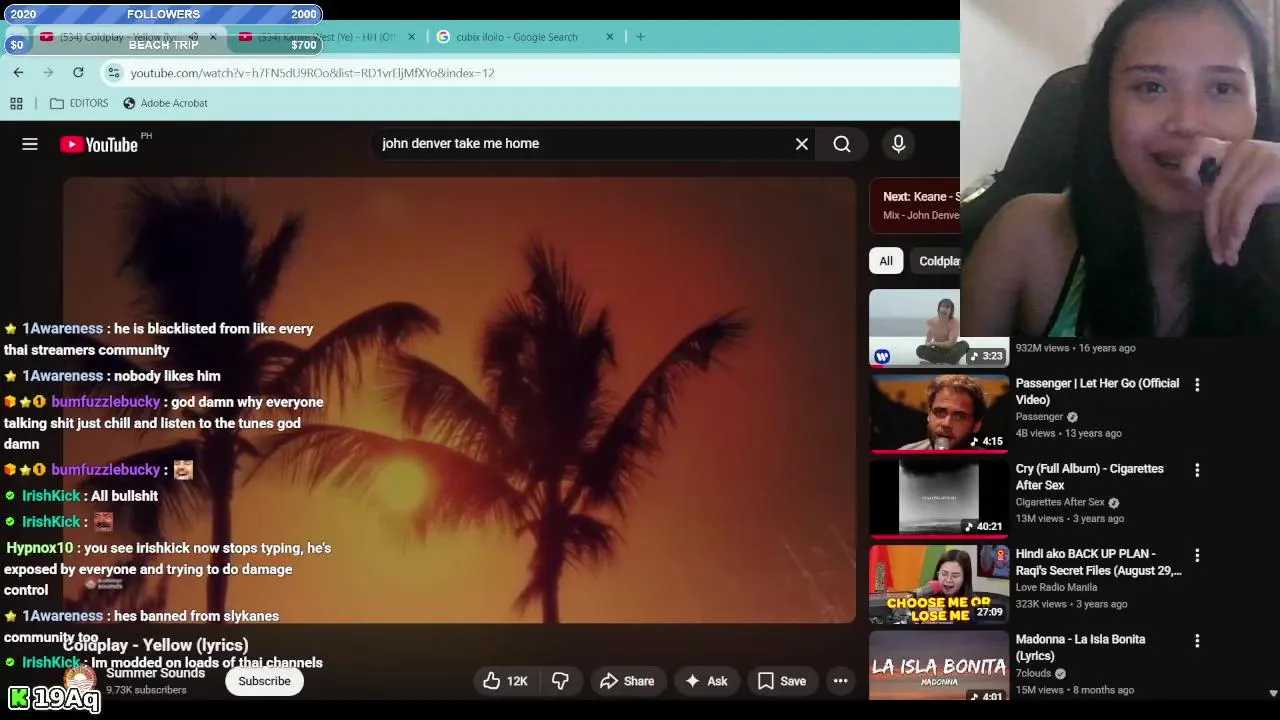Clear the search query with X
The height and width of the screenshot is (720, 1280).
(802, 144)
